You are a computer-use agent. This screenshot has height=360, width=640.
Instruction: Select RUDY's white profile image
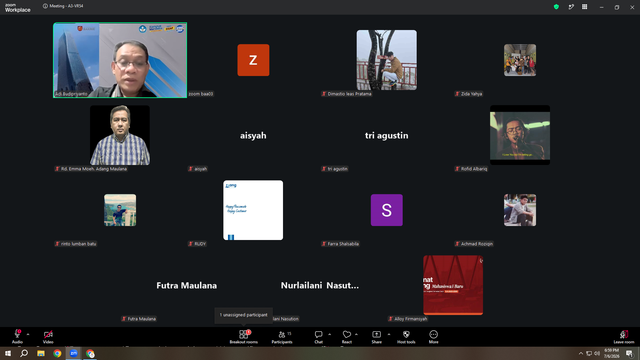[253, 210]
